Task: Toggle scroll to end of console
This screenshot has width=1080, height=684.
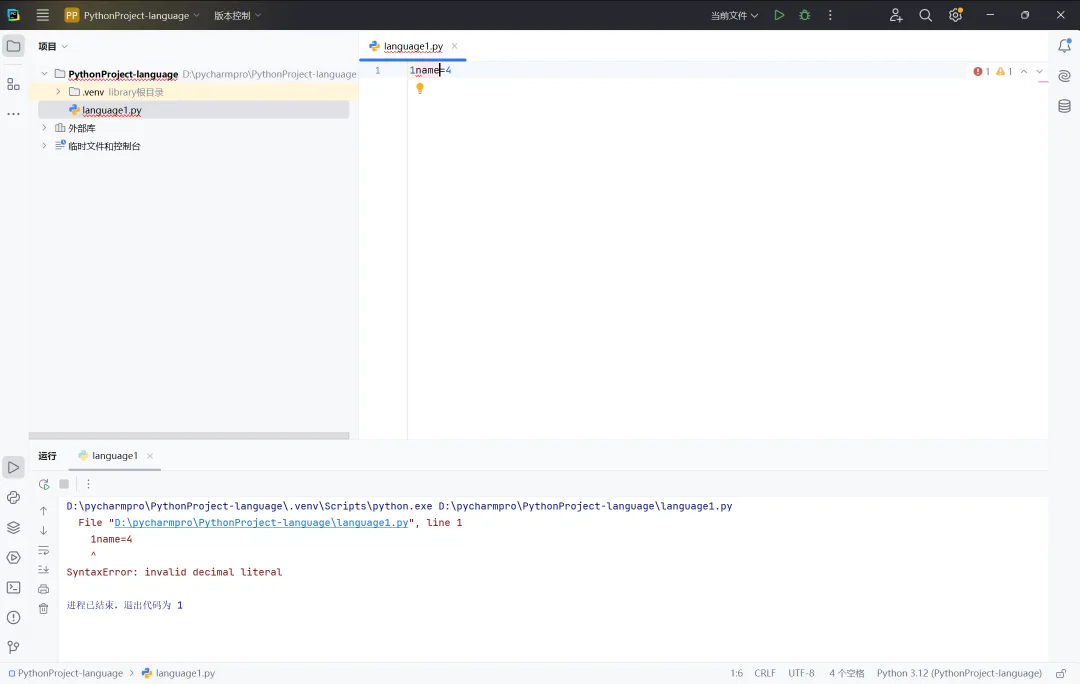Action: (43, 570)
